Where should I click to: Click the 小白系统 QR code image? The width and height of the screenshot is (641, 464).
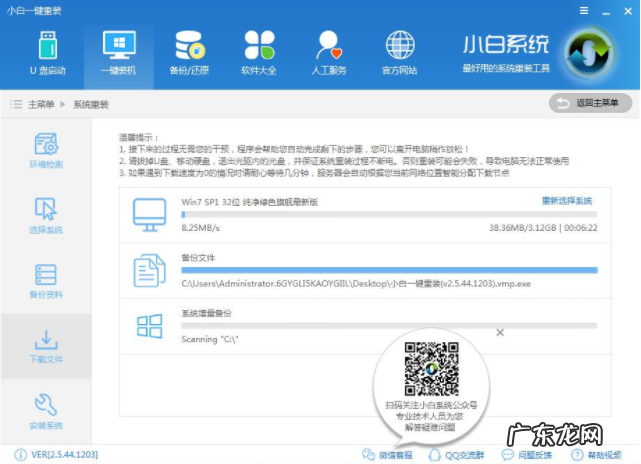431,369
